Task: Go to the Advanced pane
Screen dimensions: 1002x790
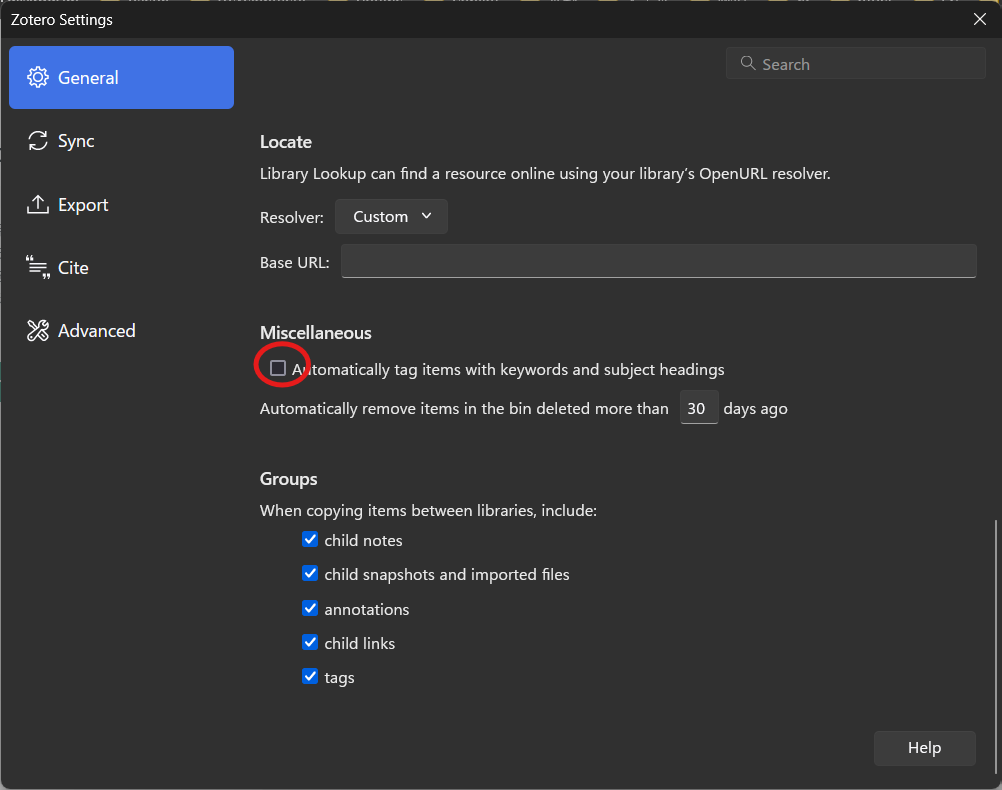Action: point(121,330)
